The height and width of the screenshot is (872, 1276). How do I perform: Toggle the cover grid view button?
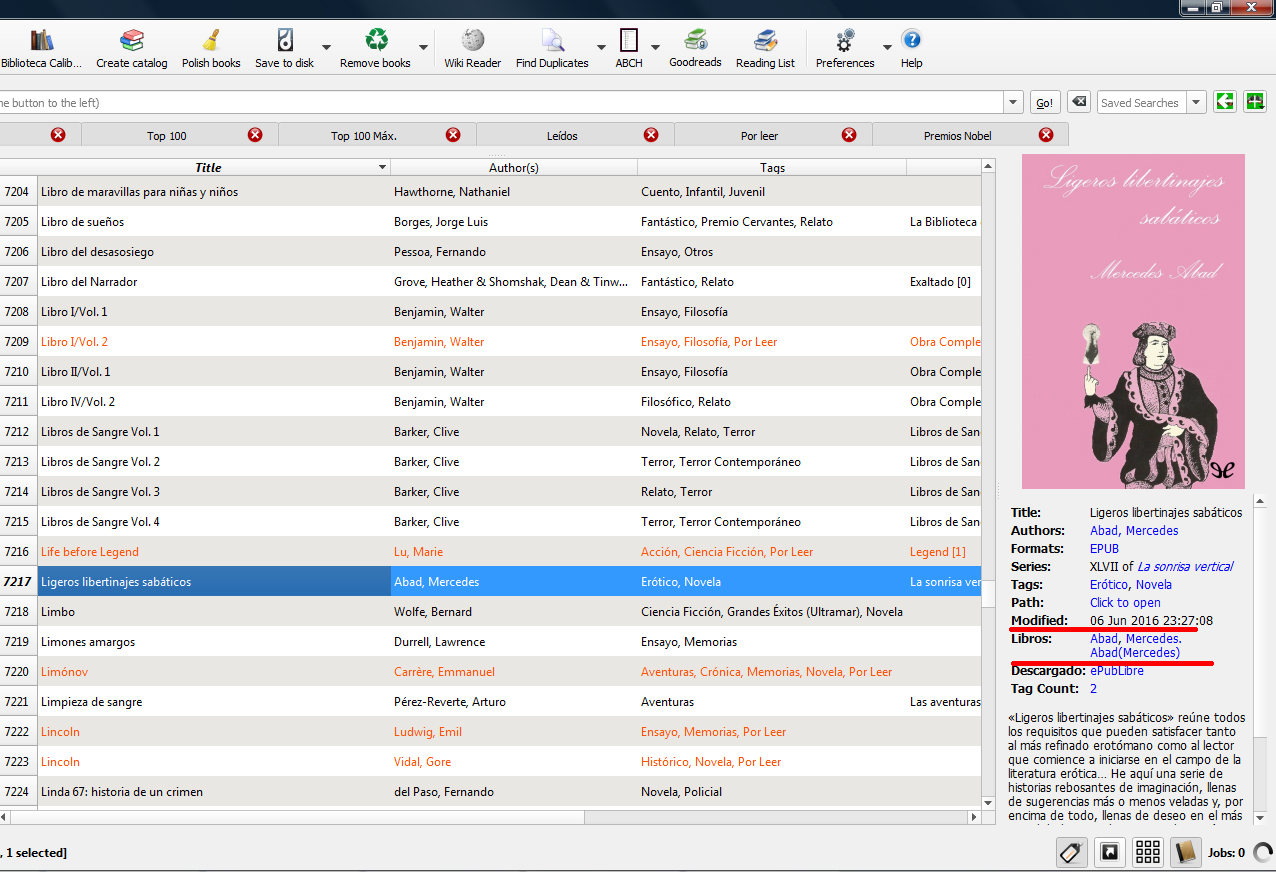(x=1147, y=853)
